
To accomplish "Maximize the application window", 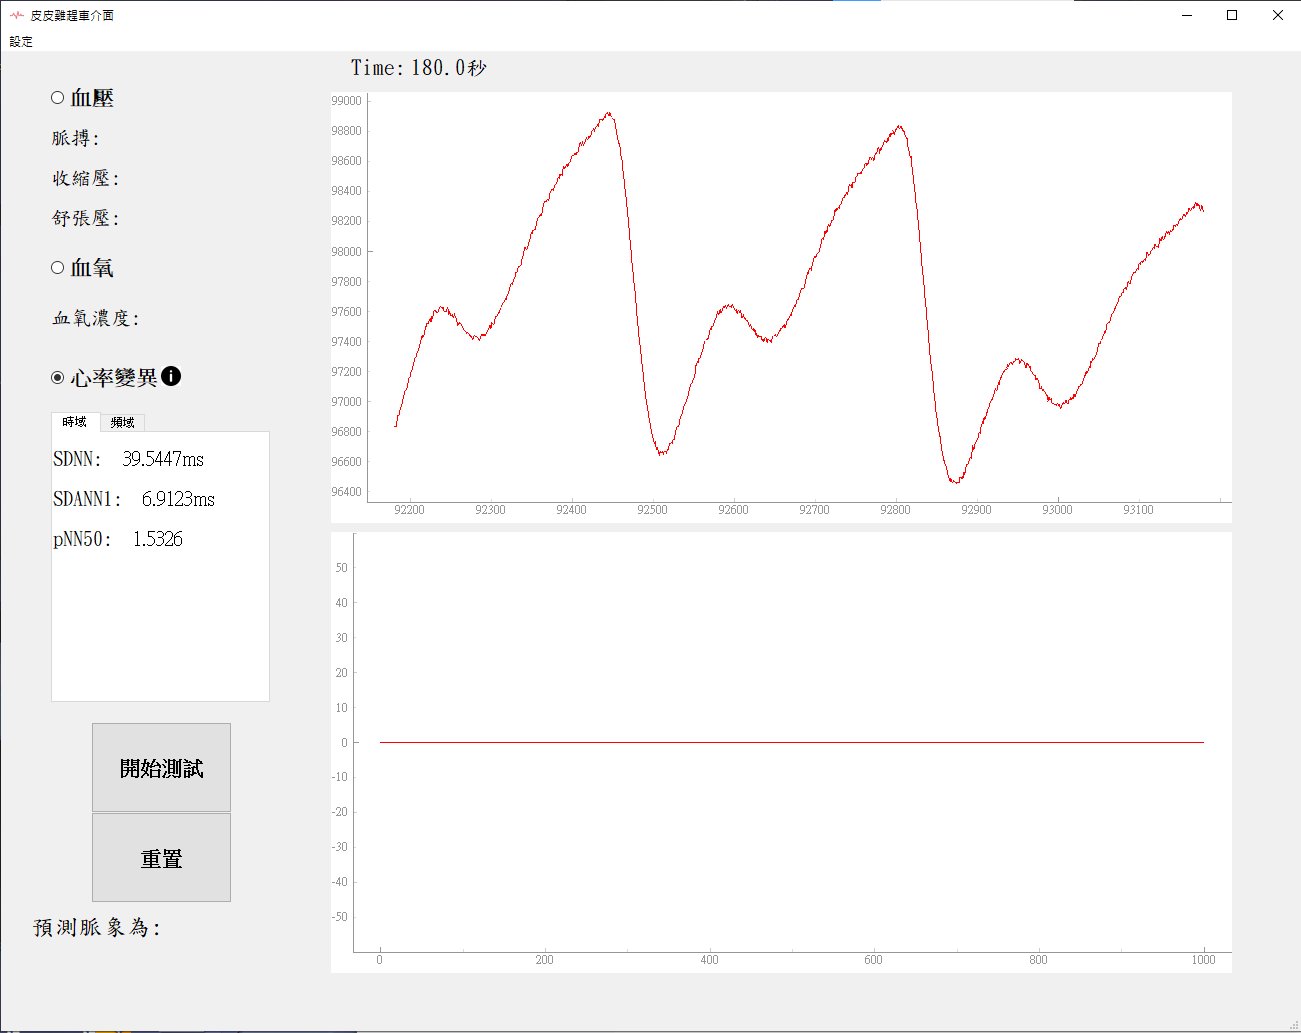I will pos(1232,15).
